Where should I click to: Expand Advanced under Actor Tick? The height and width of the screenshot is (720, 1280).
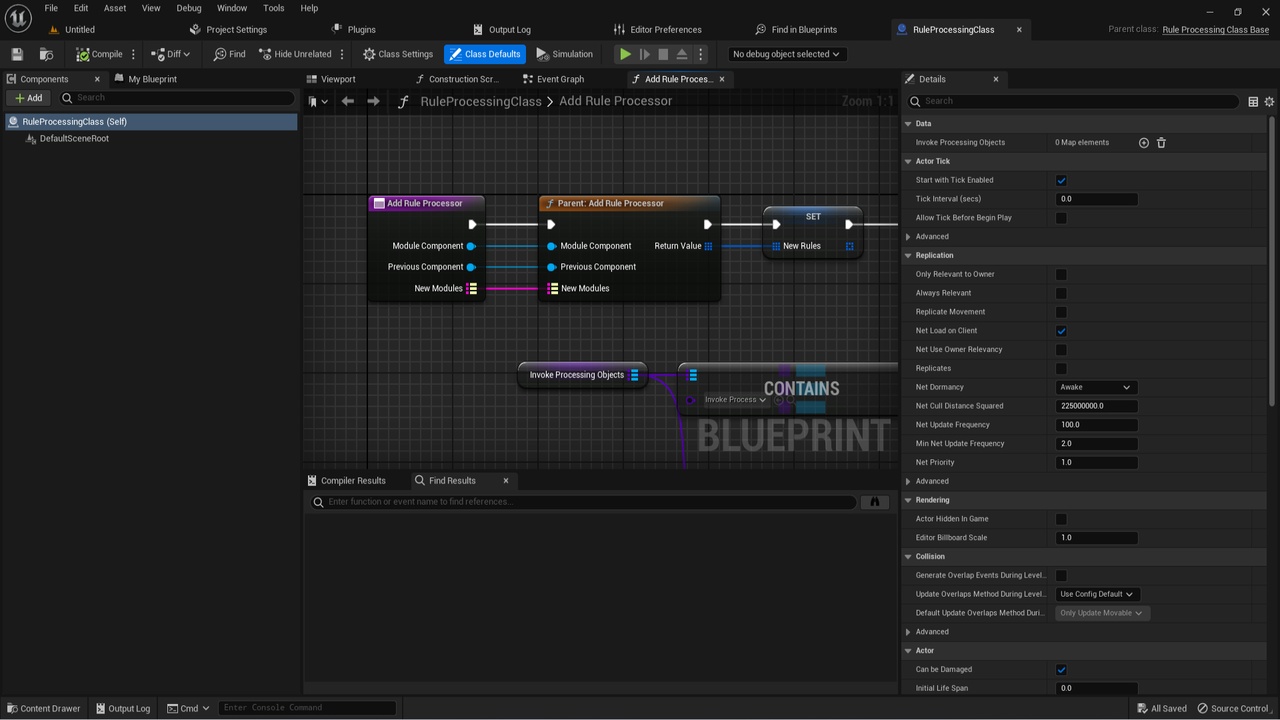pyautogui.click(x=909, y=237)
